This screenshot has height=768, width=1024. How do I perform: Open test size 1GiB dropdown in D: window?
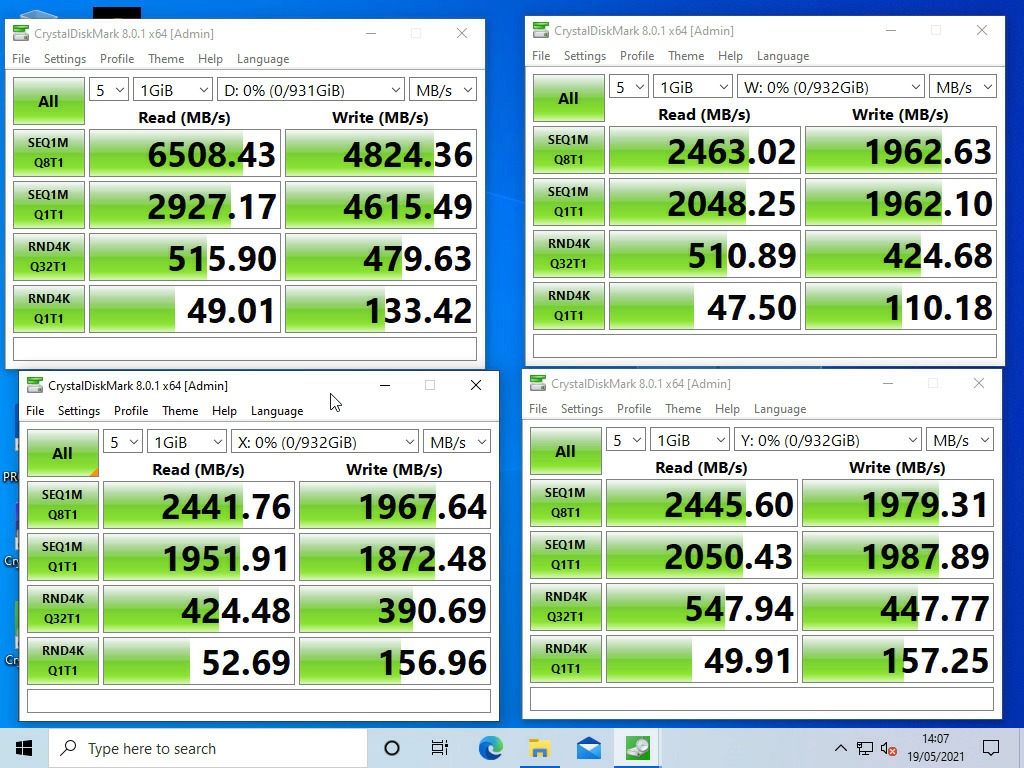(172, 89)
